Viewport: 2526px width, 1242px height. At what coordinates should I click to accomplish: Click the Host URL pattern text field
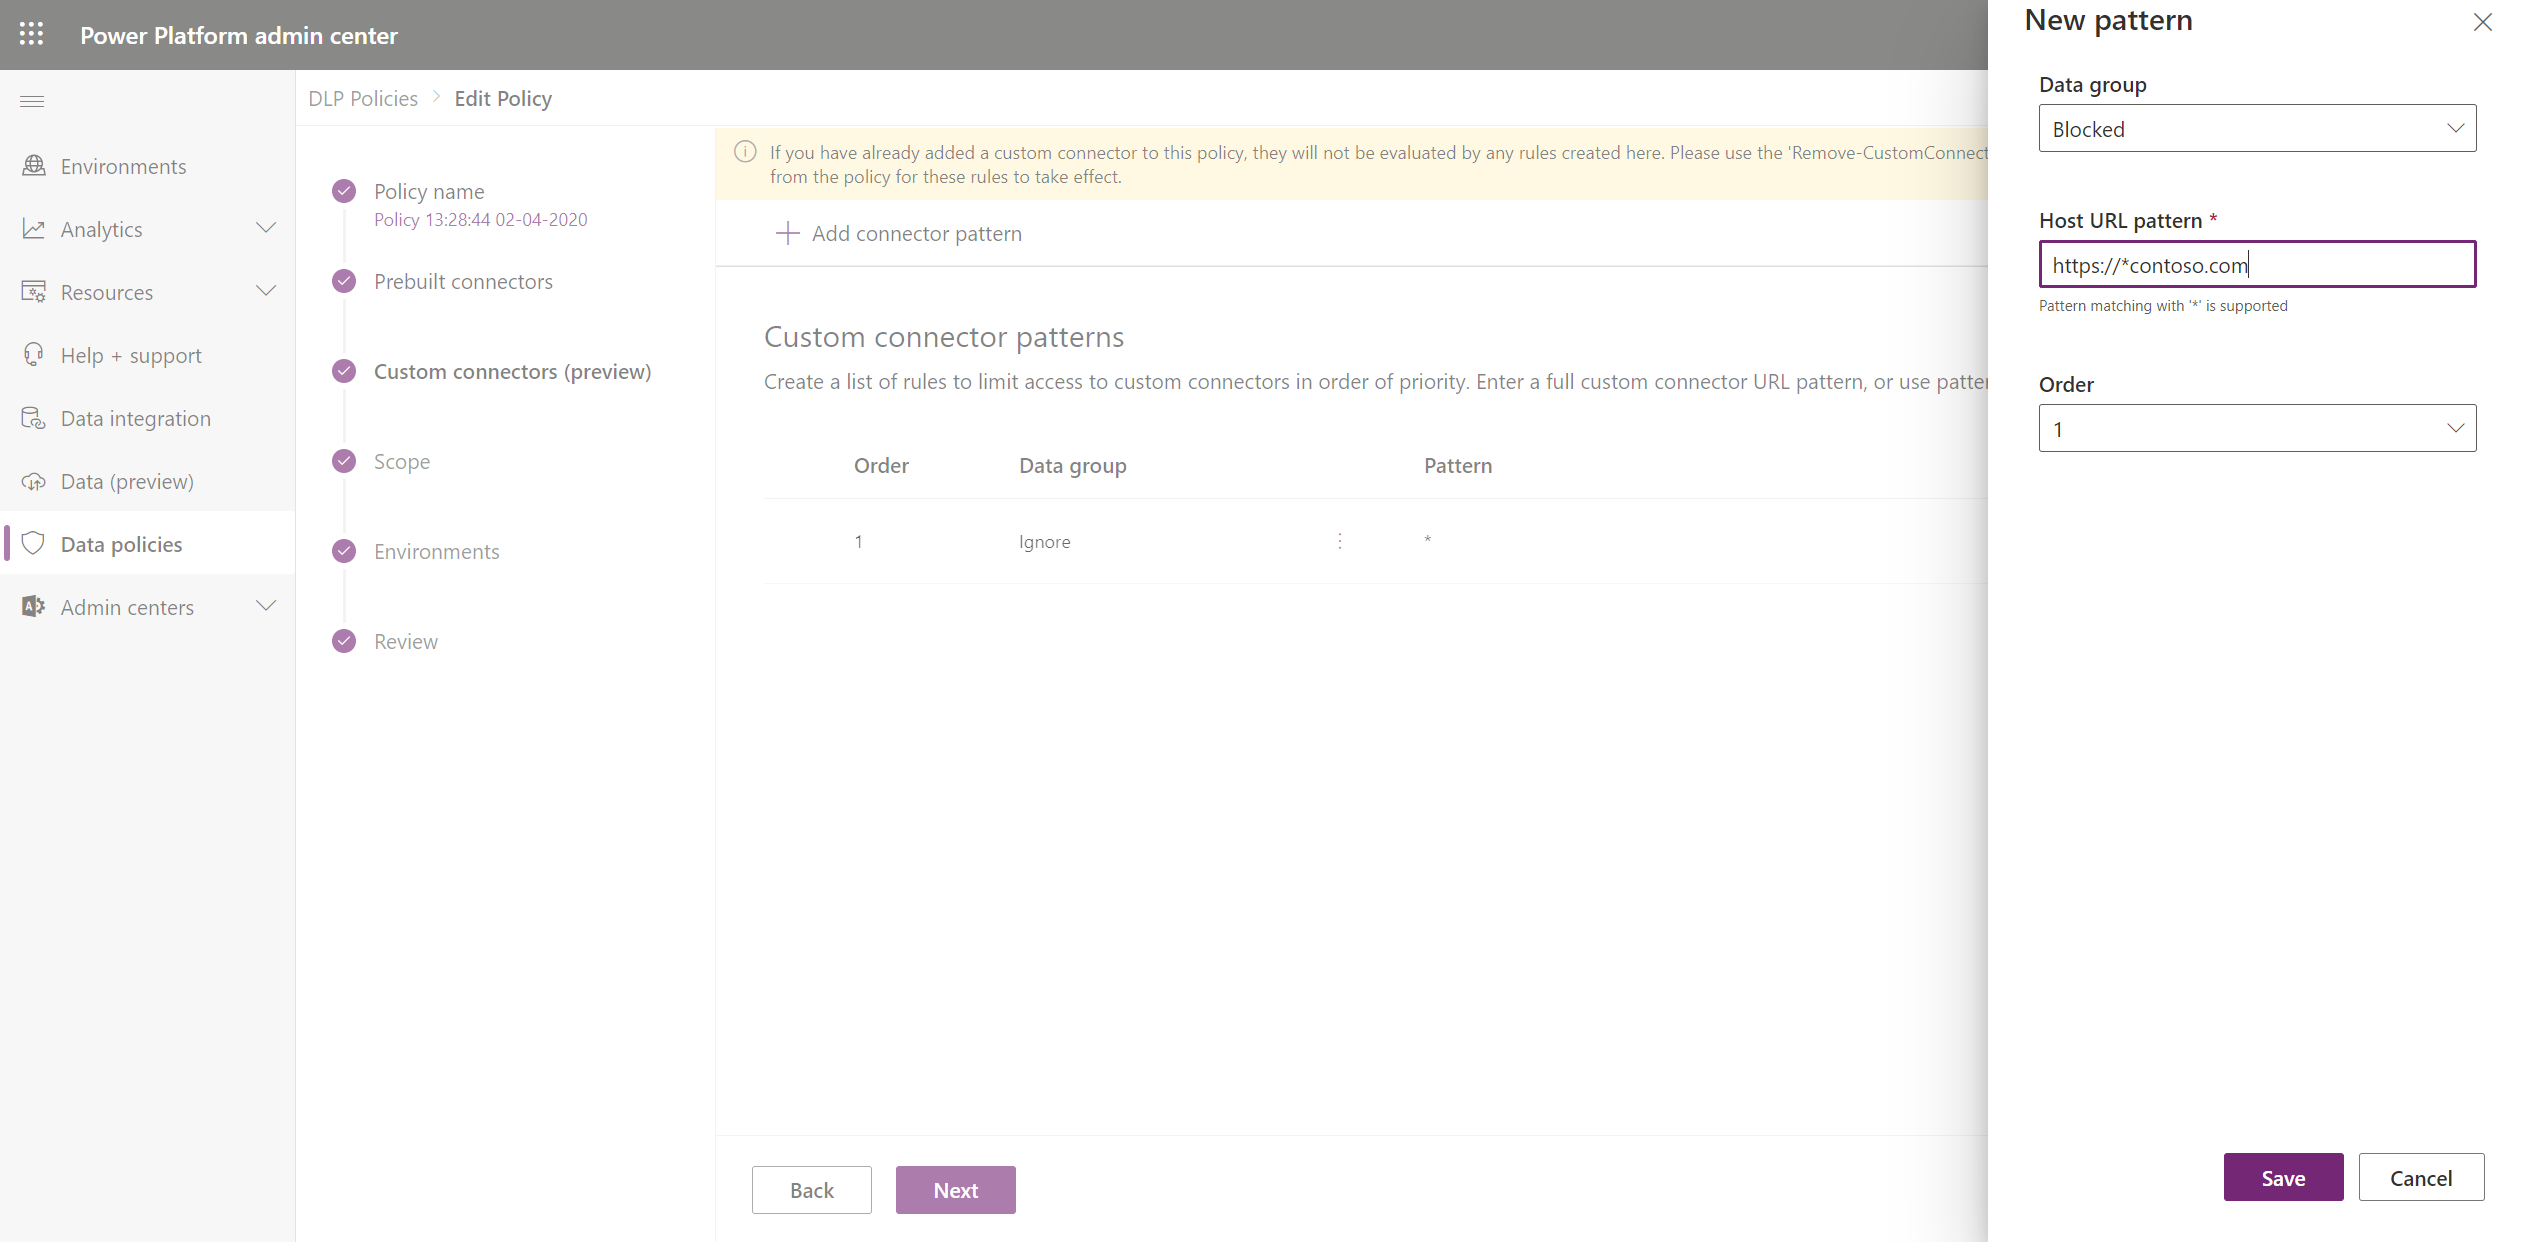click(x=2256, y=265)
